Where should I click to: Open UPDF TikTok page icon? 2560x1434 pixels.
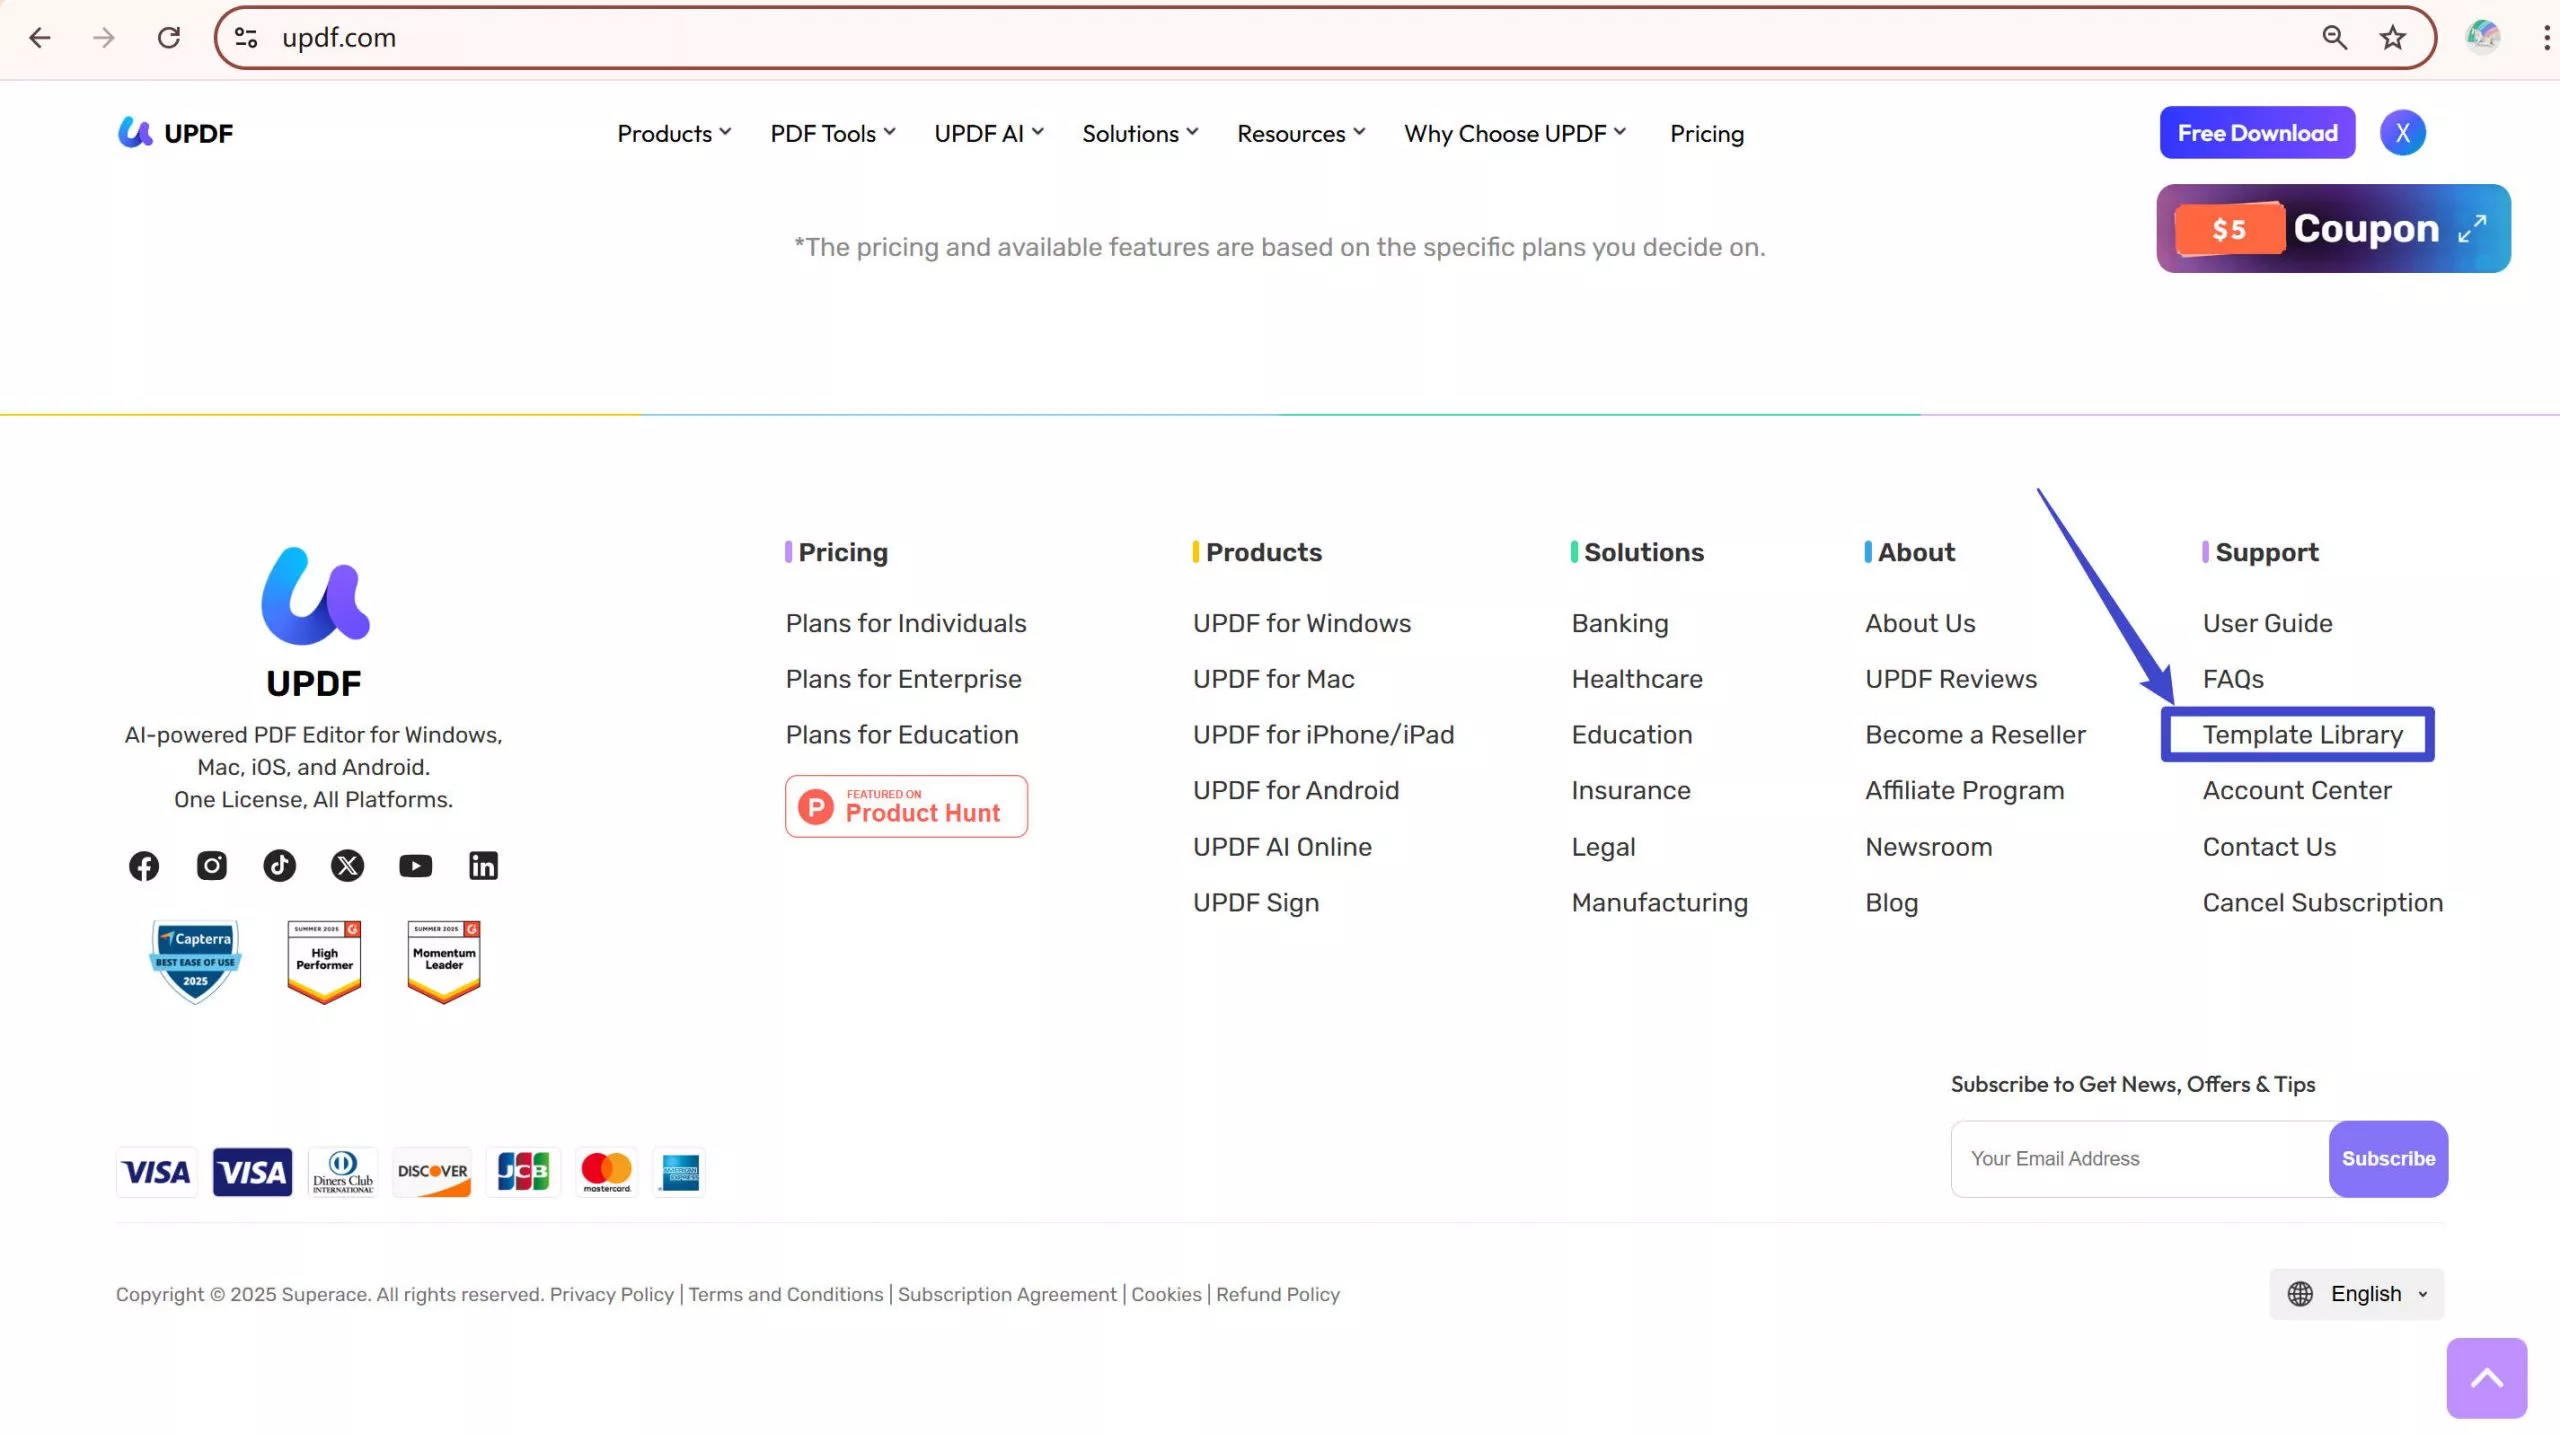coord(280,866)
